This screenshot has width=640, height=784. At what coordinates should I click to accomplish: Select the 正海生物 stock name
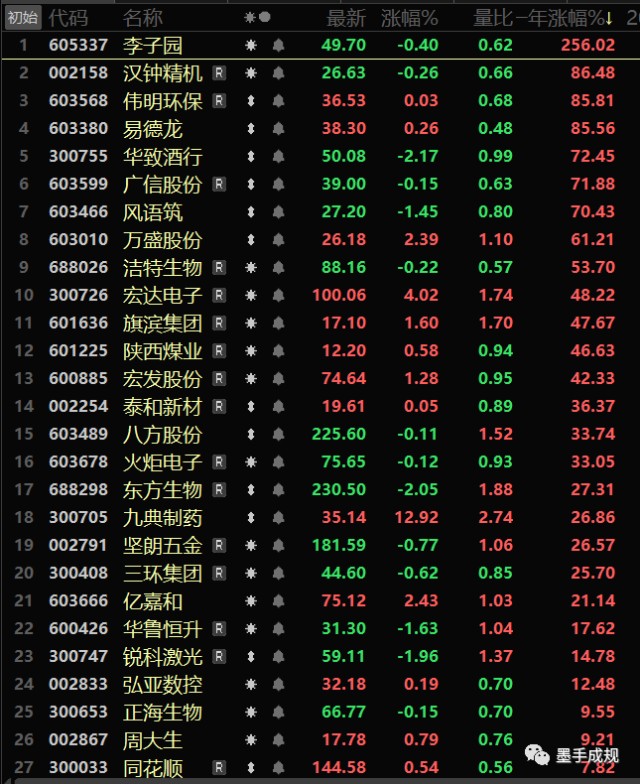coord(163,712)
